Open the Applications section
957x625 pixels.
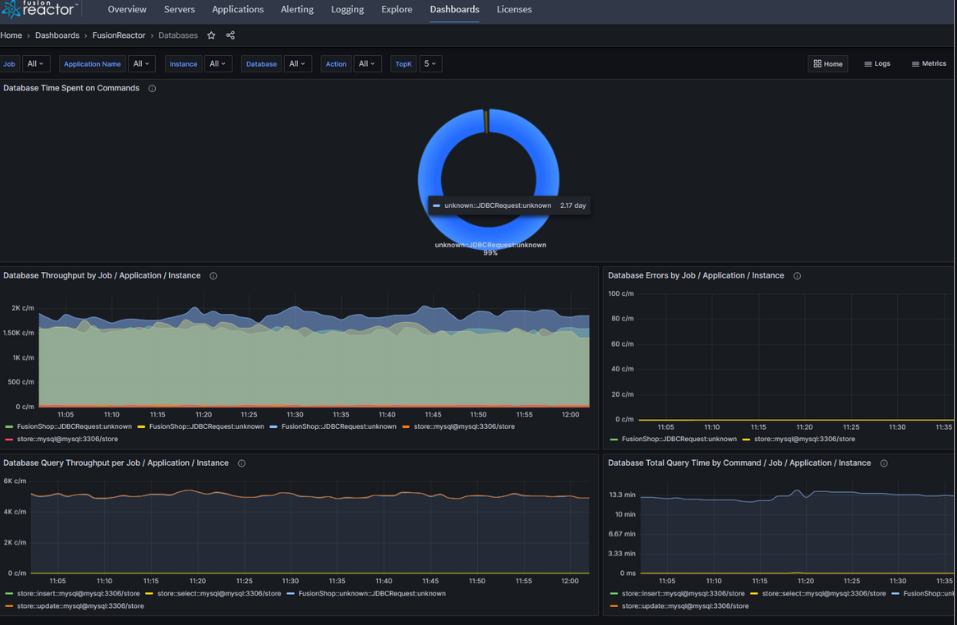click(x=238, y=10)
